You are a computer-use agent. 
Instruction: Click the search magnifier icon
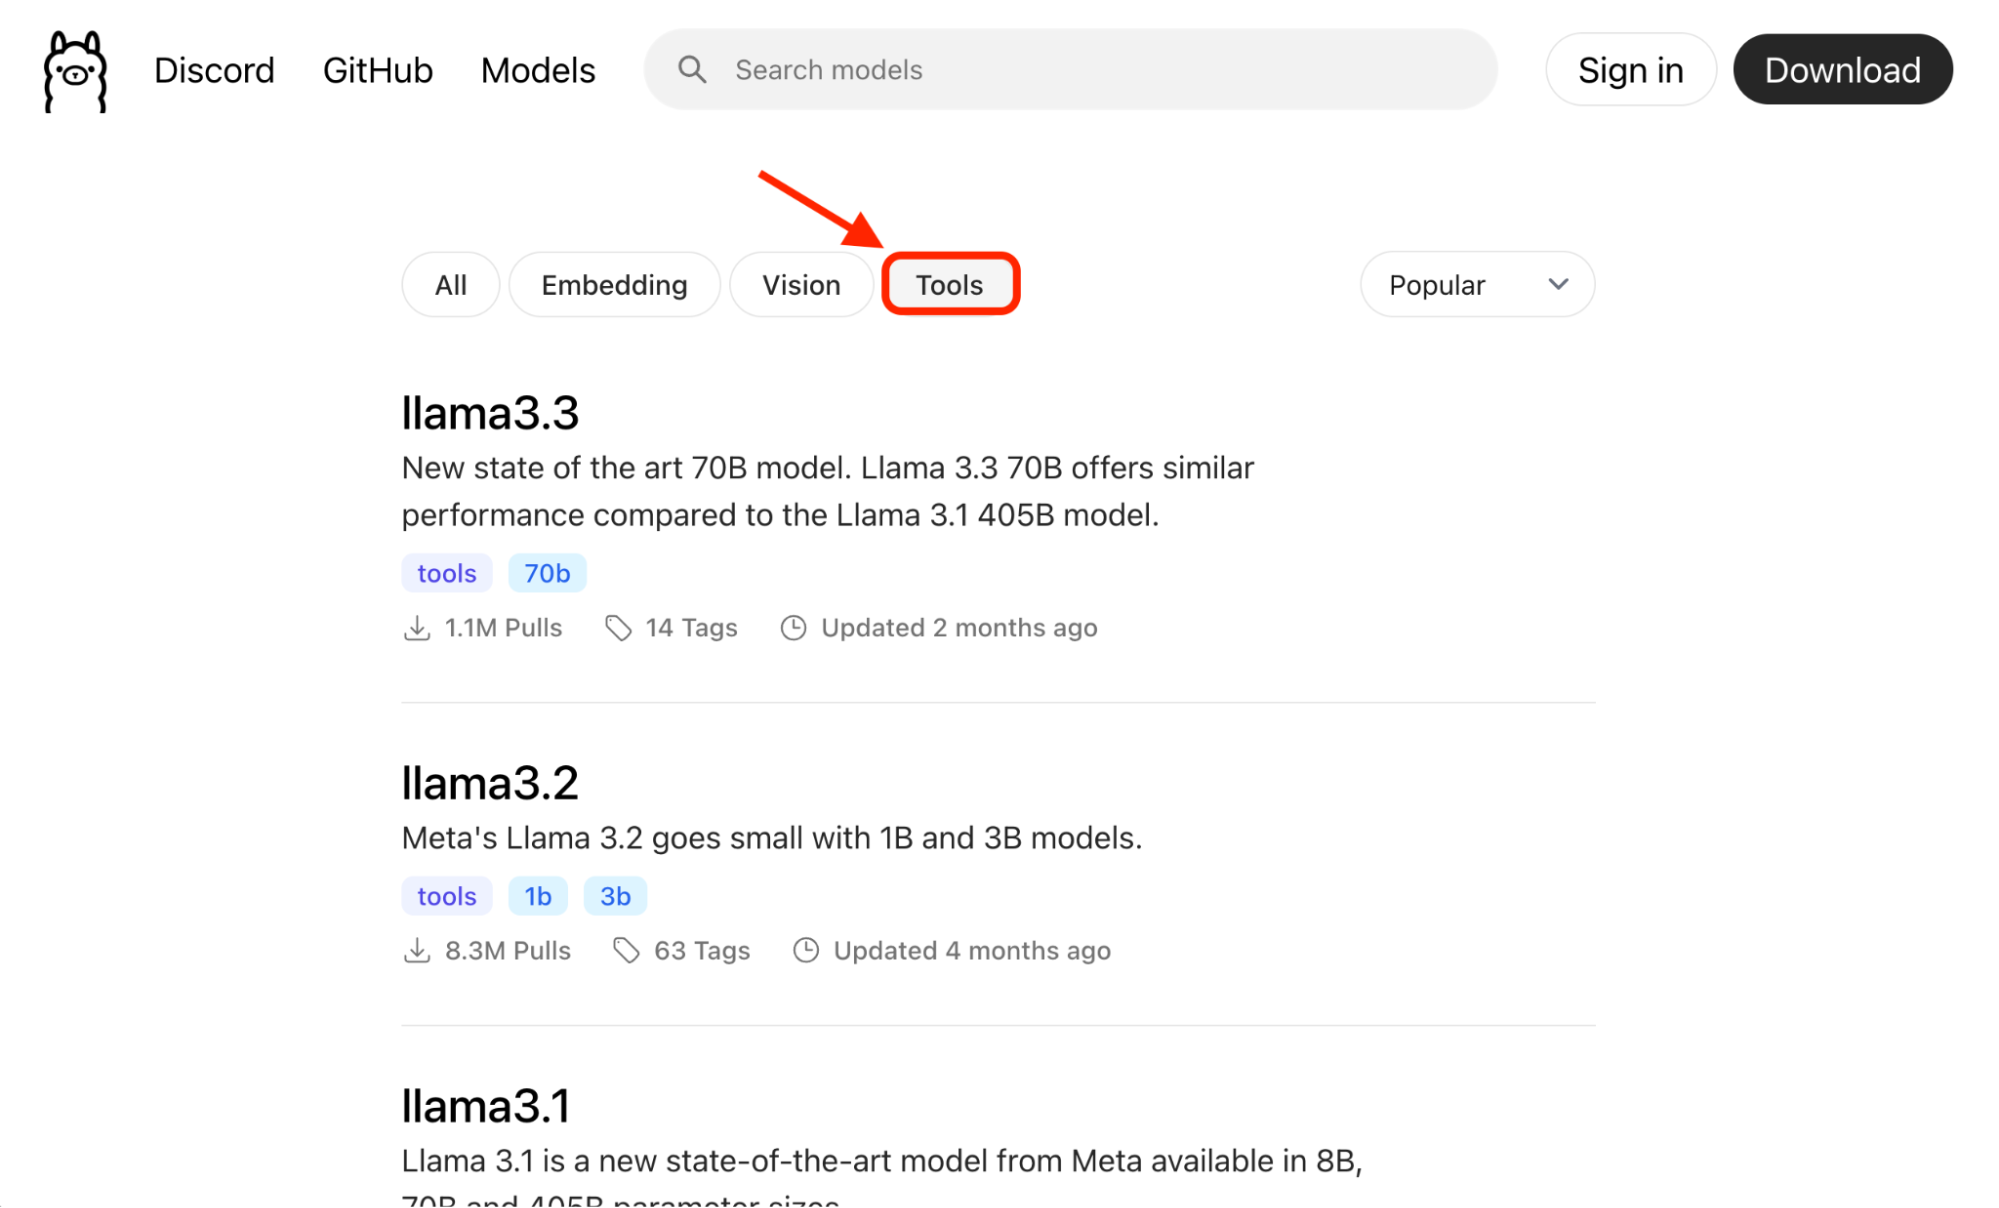point(693,69)
